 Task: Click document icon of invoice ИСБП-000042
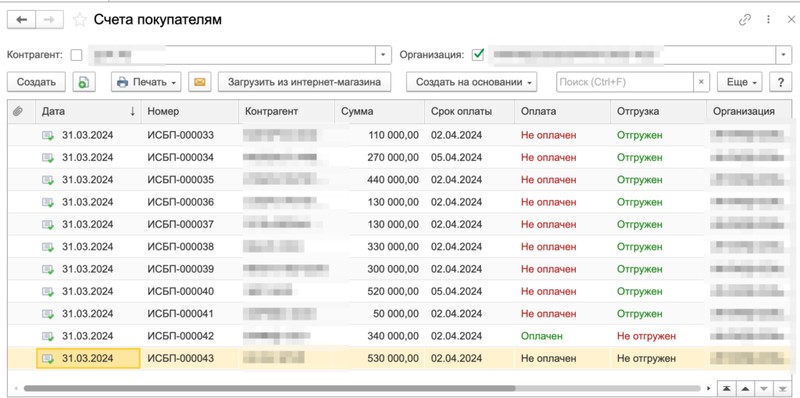click(48, 336)
